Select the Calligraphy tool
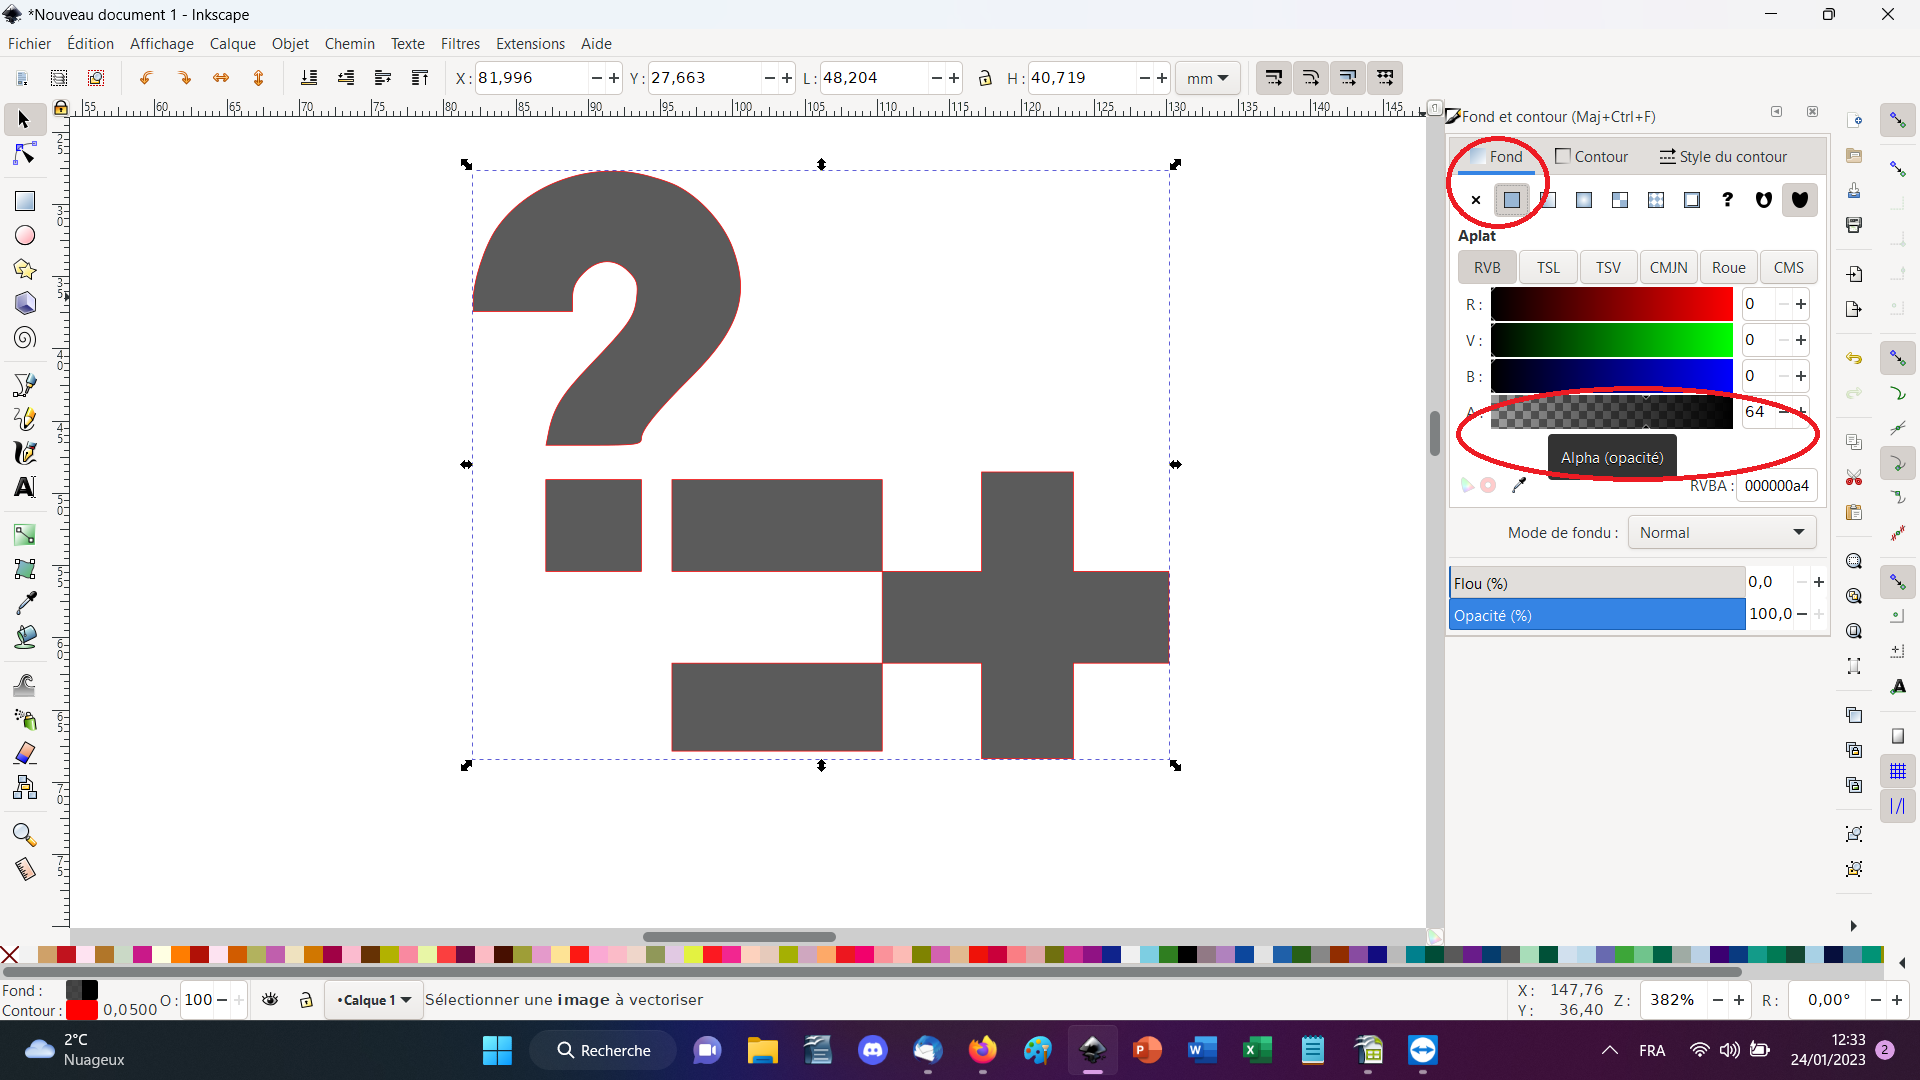Viewport: 1920px width, 1080px height. pyautogui.click(x=25, y=453)
